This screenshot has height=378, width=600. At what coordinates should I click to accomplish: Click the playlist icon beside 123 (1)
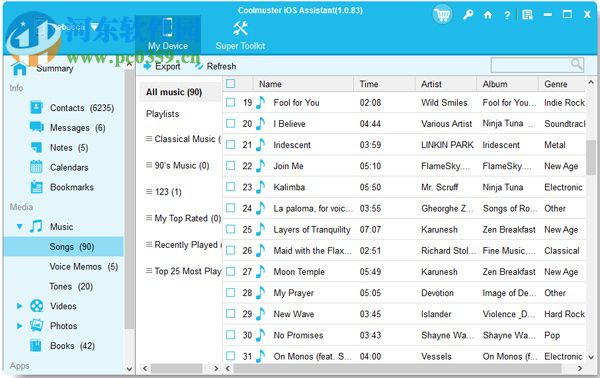[149, 191]
